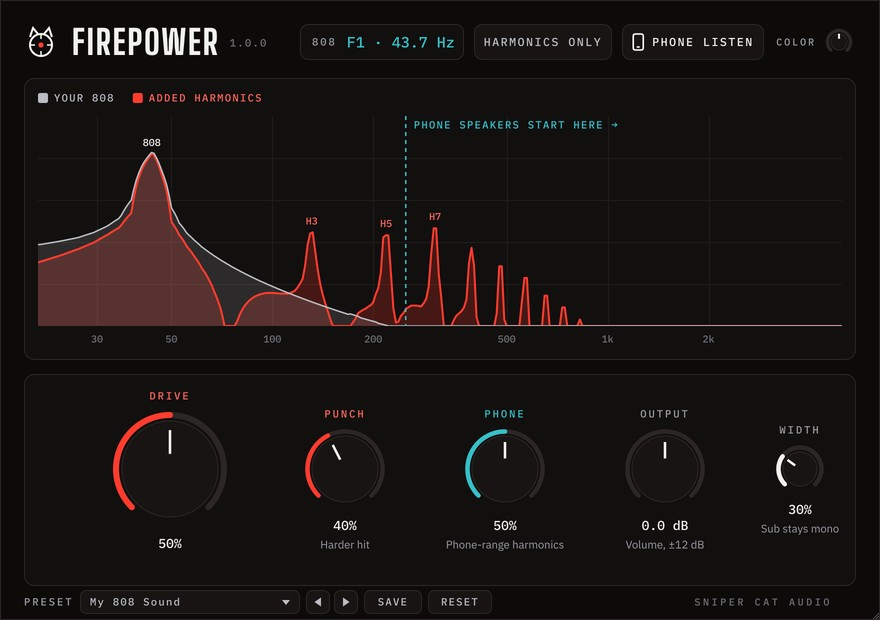
Task: Click the 500 frequency axis label
Action: [x=506, y=339]
